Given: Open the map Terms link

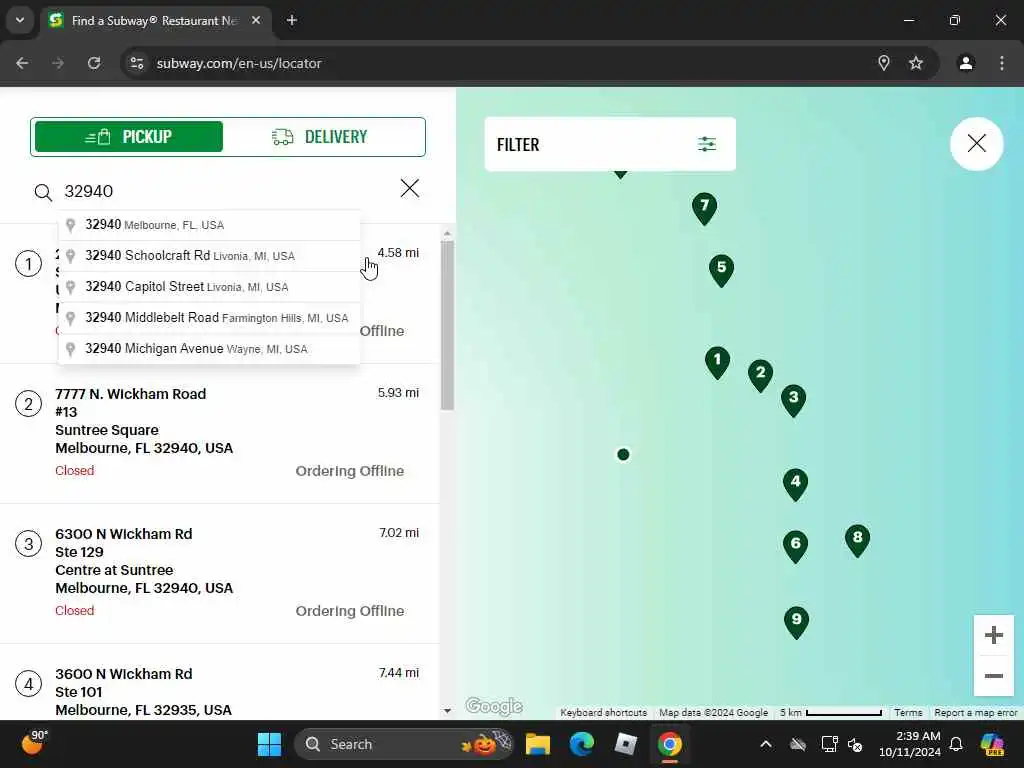Looking at the screenshot, I should click(908, 712).
